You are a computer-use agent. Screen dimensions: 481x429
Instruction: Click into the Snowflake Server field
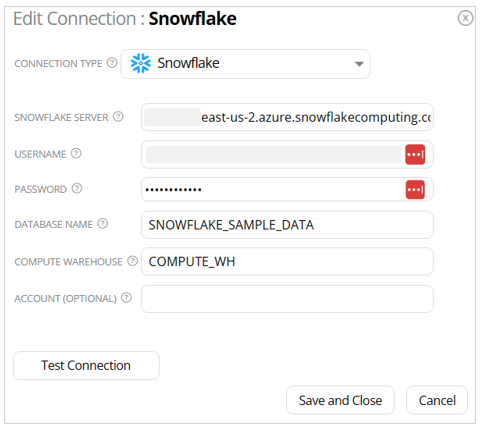(287, 117)
